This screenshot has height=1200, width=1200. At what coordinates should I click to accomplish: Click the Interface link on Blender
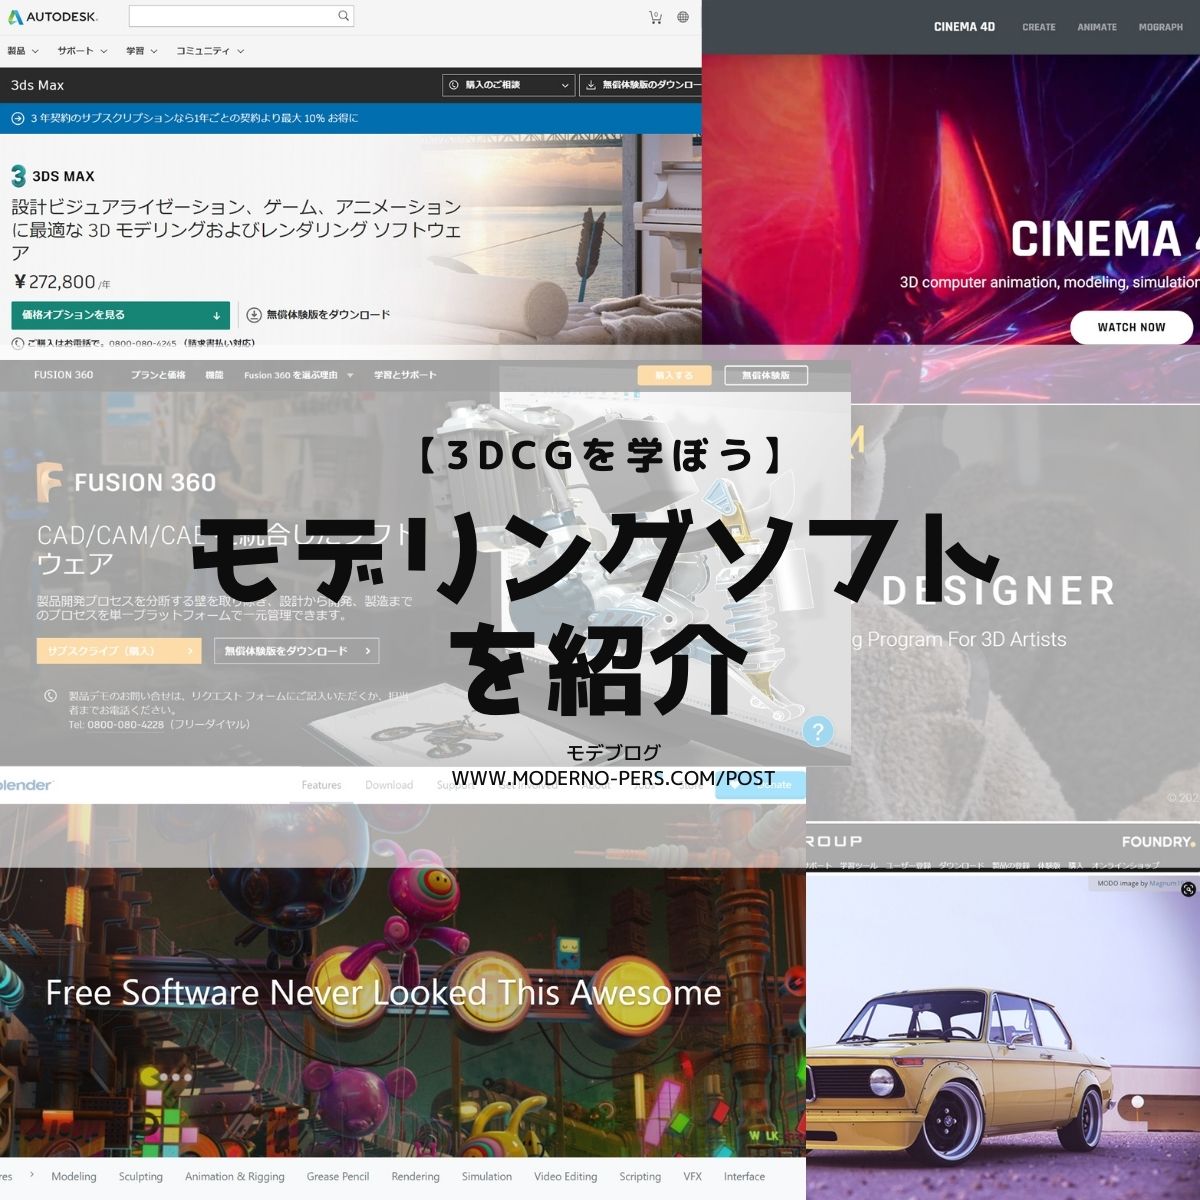tap(744, 1177)
